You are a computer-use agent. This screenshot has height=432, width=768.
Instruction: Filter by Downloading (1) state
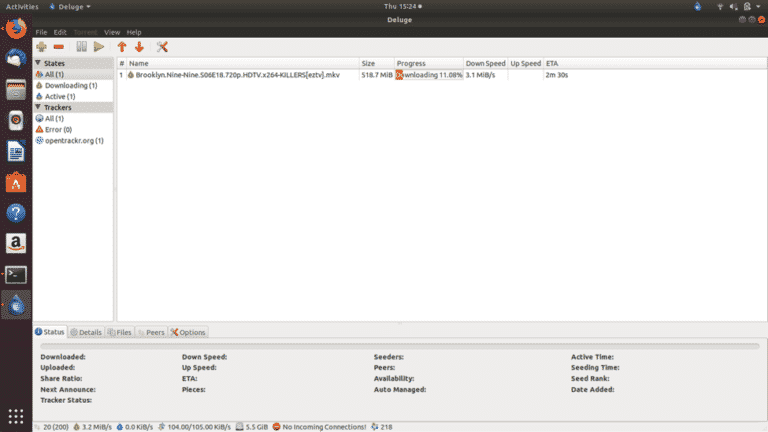tap(73, 85)
